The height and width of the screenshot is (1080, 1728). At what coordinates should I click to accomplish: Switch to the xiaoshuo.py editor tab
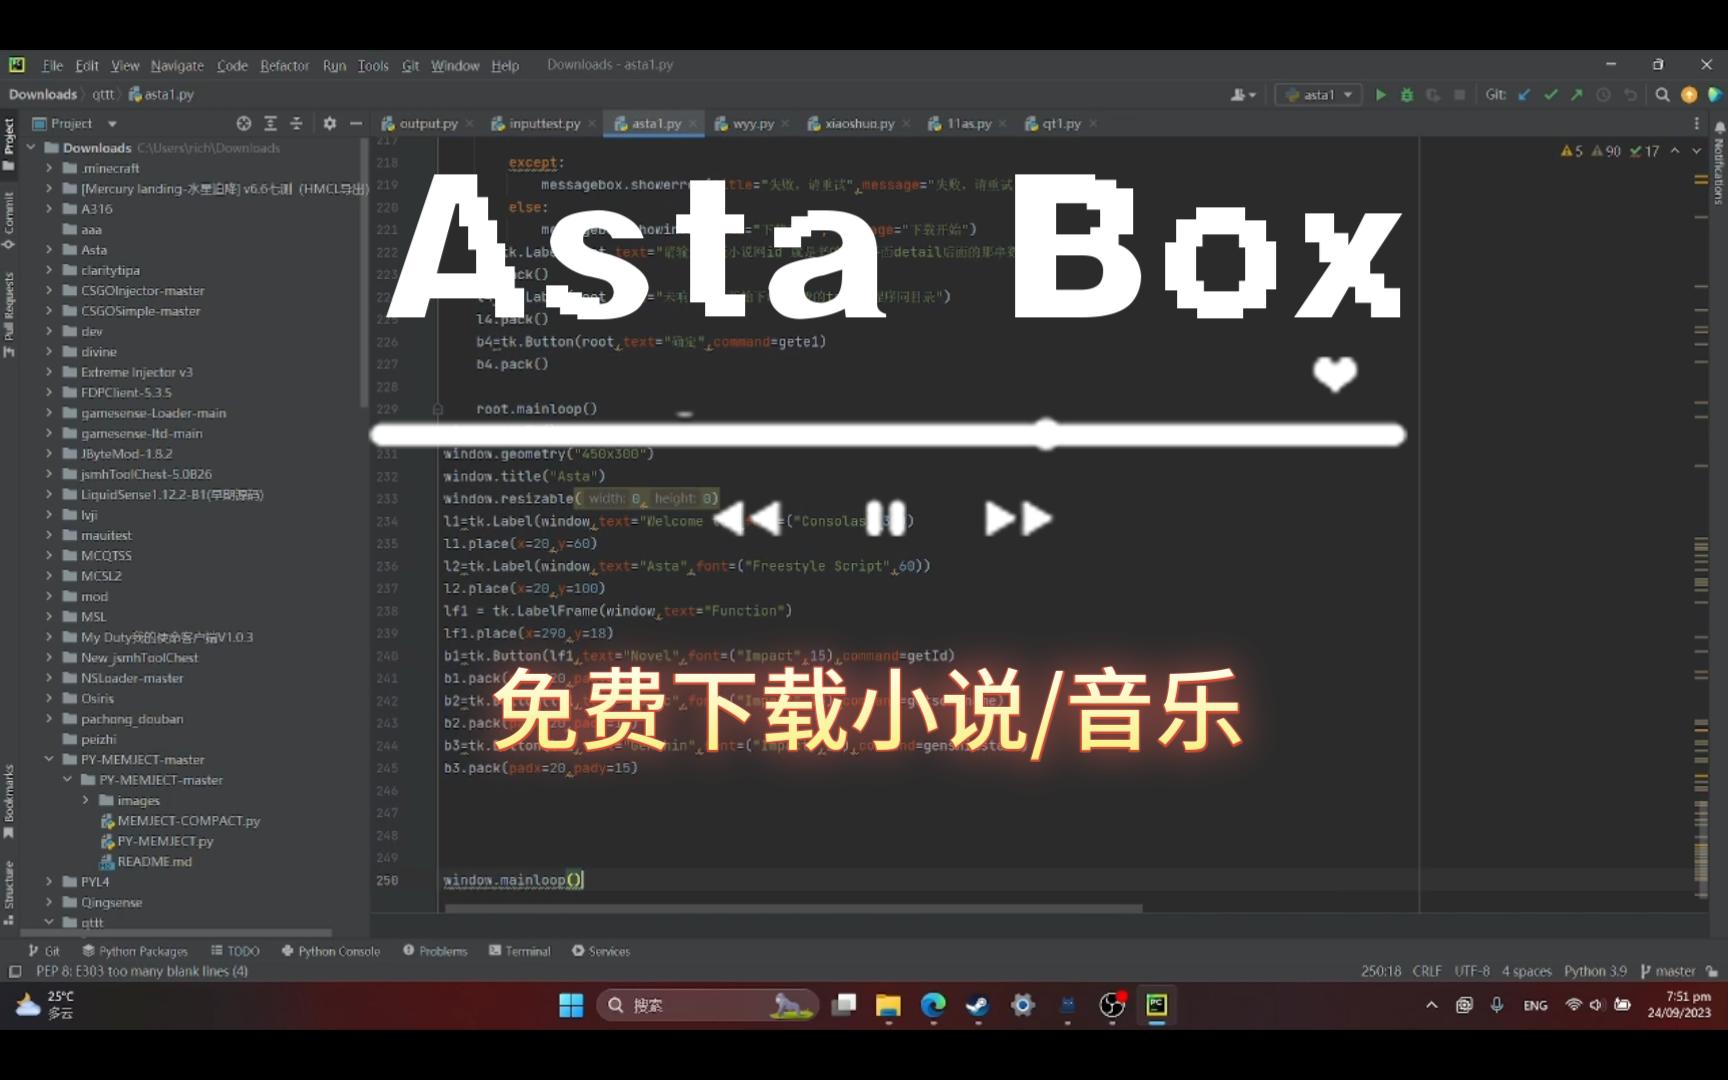pos(859,123)
